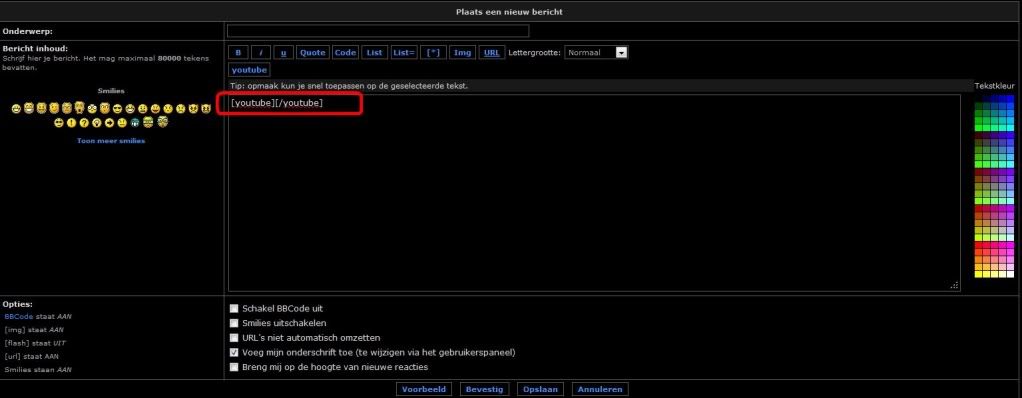1022x398 pixels.
Task: Insert the teal-colored smiley
Action: pos(135,122)
